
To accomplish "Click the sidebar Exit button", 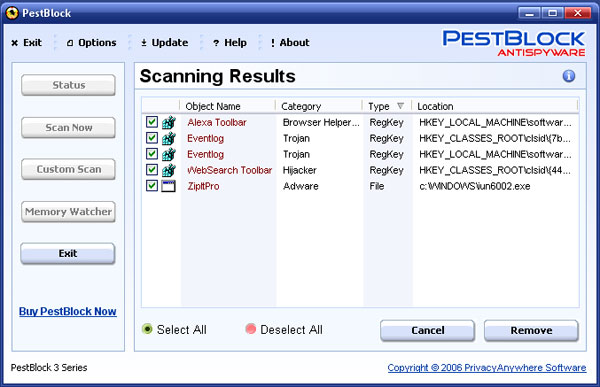I will [x=68, y=253].
